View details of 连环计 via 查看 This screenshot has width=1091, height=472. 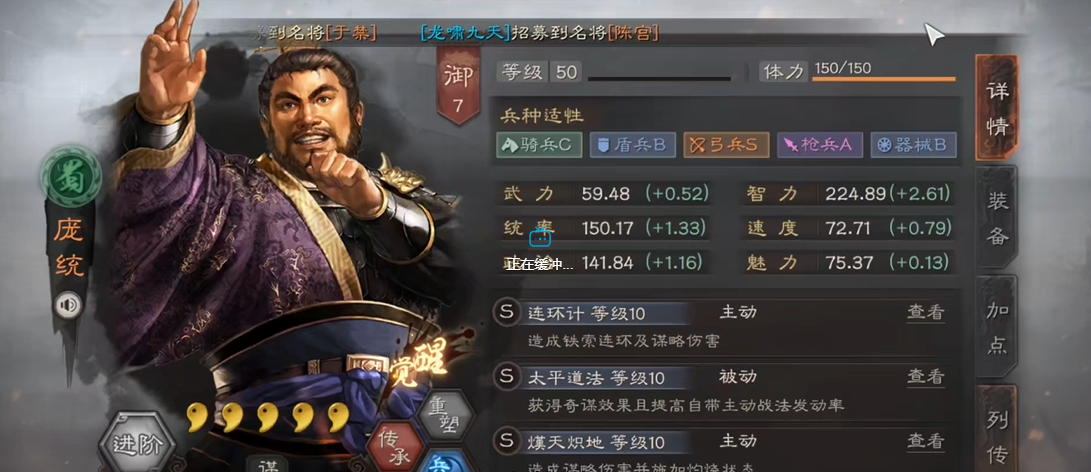point(925,313)
